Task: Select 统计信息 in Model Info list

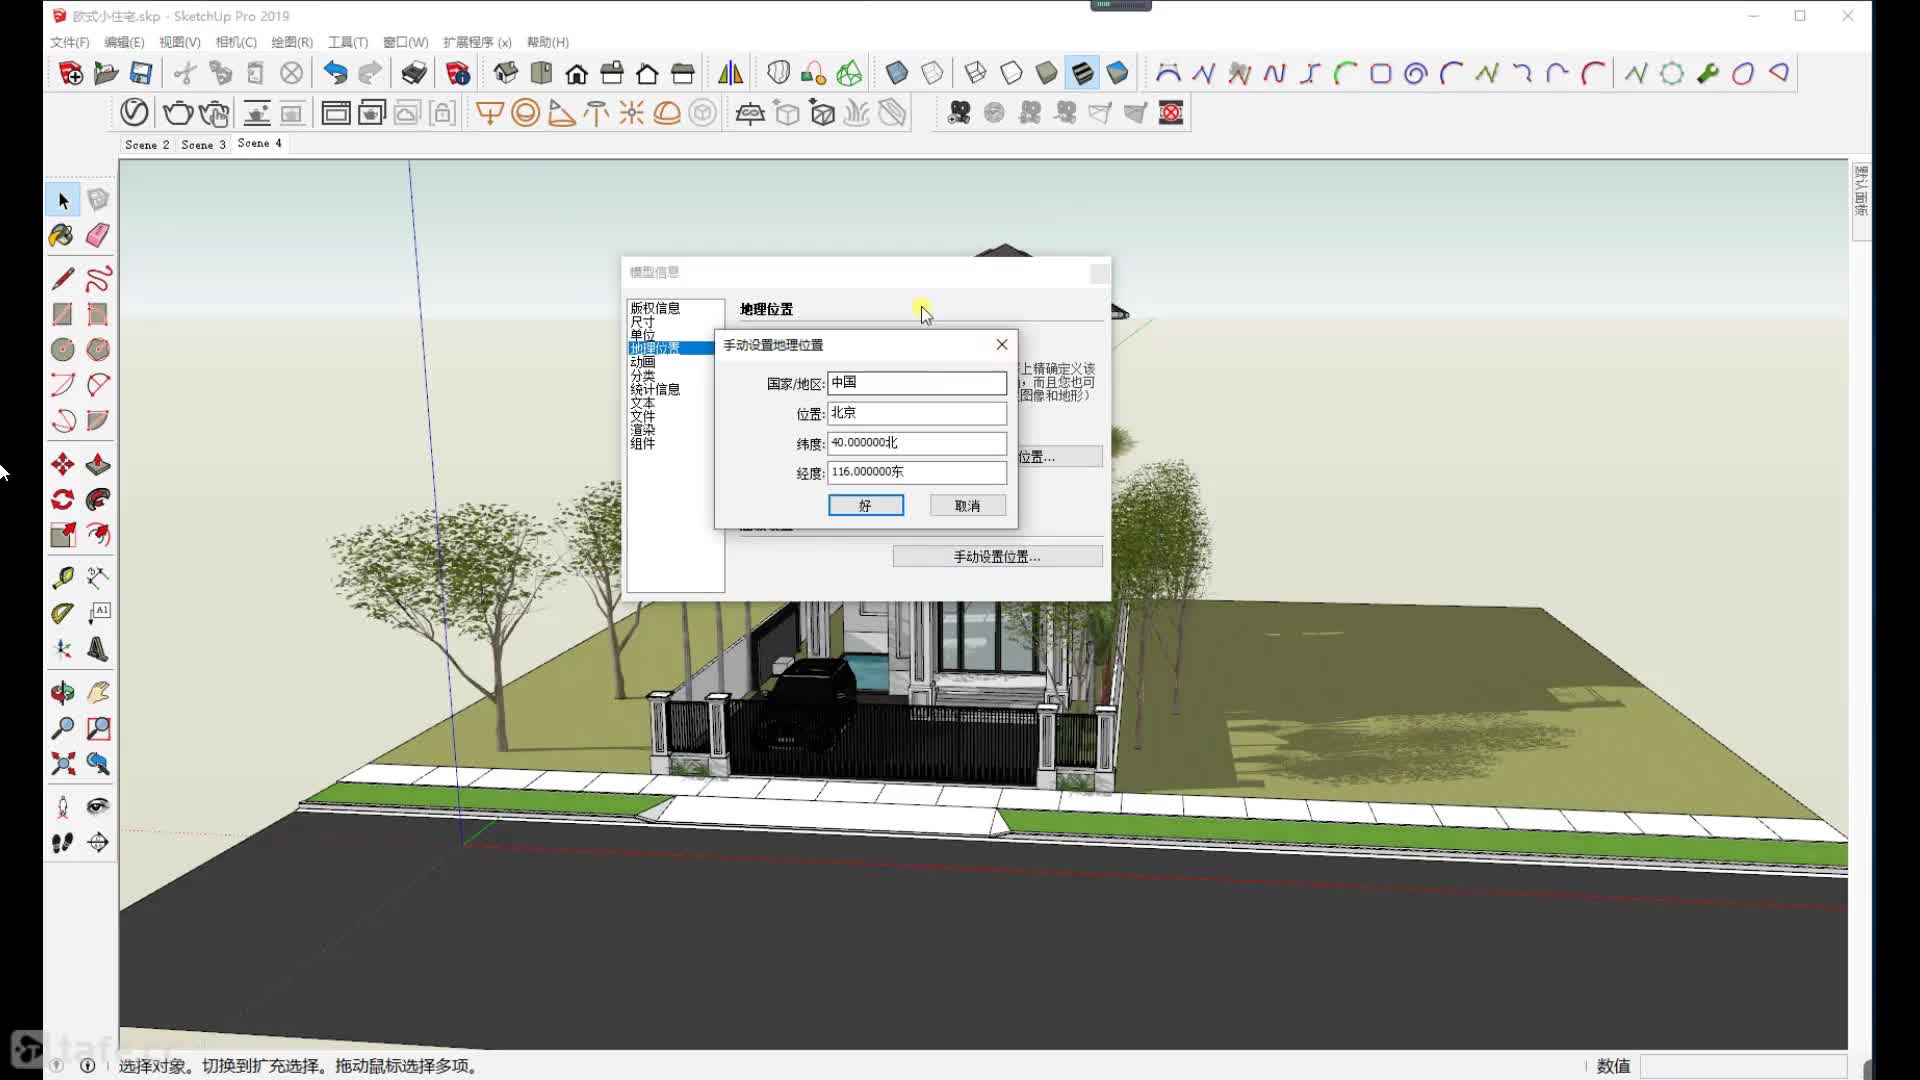Action: tap(655, 389)
